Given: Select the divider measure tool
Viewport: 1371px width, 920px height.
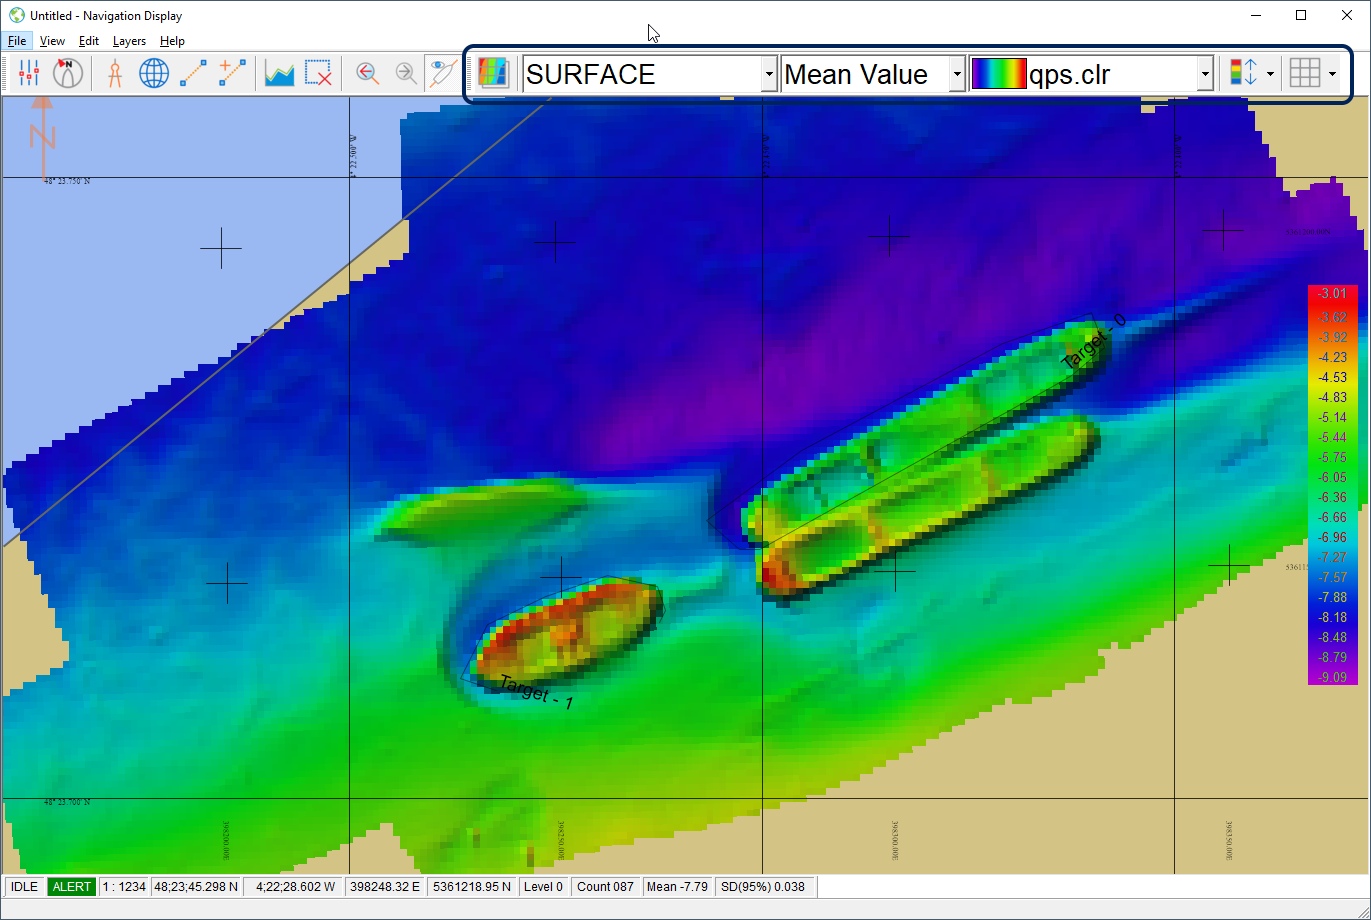Looking at the screenshot, I should click(115, 73).
